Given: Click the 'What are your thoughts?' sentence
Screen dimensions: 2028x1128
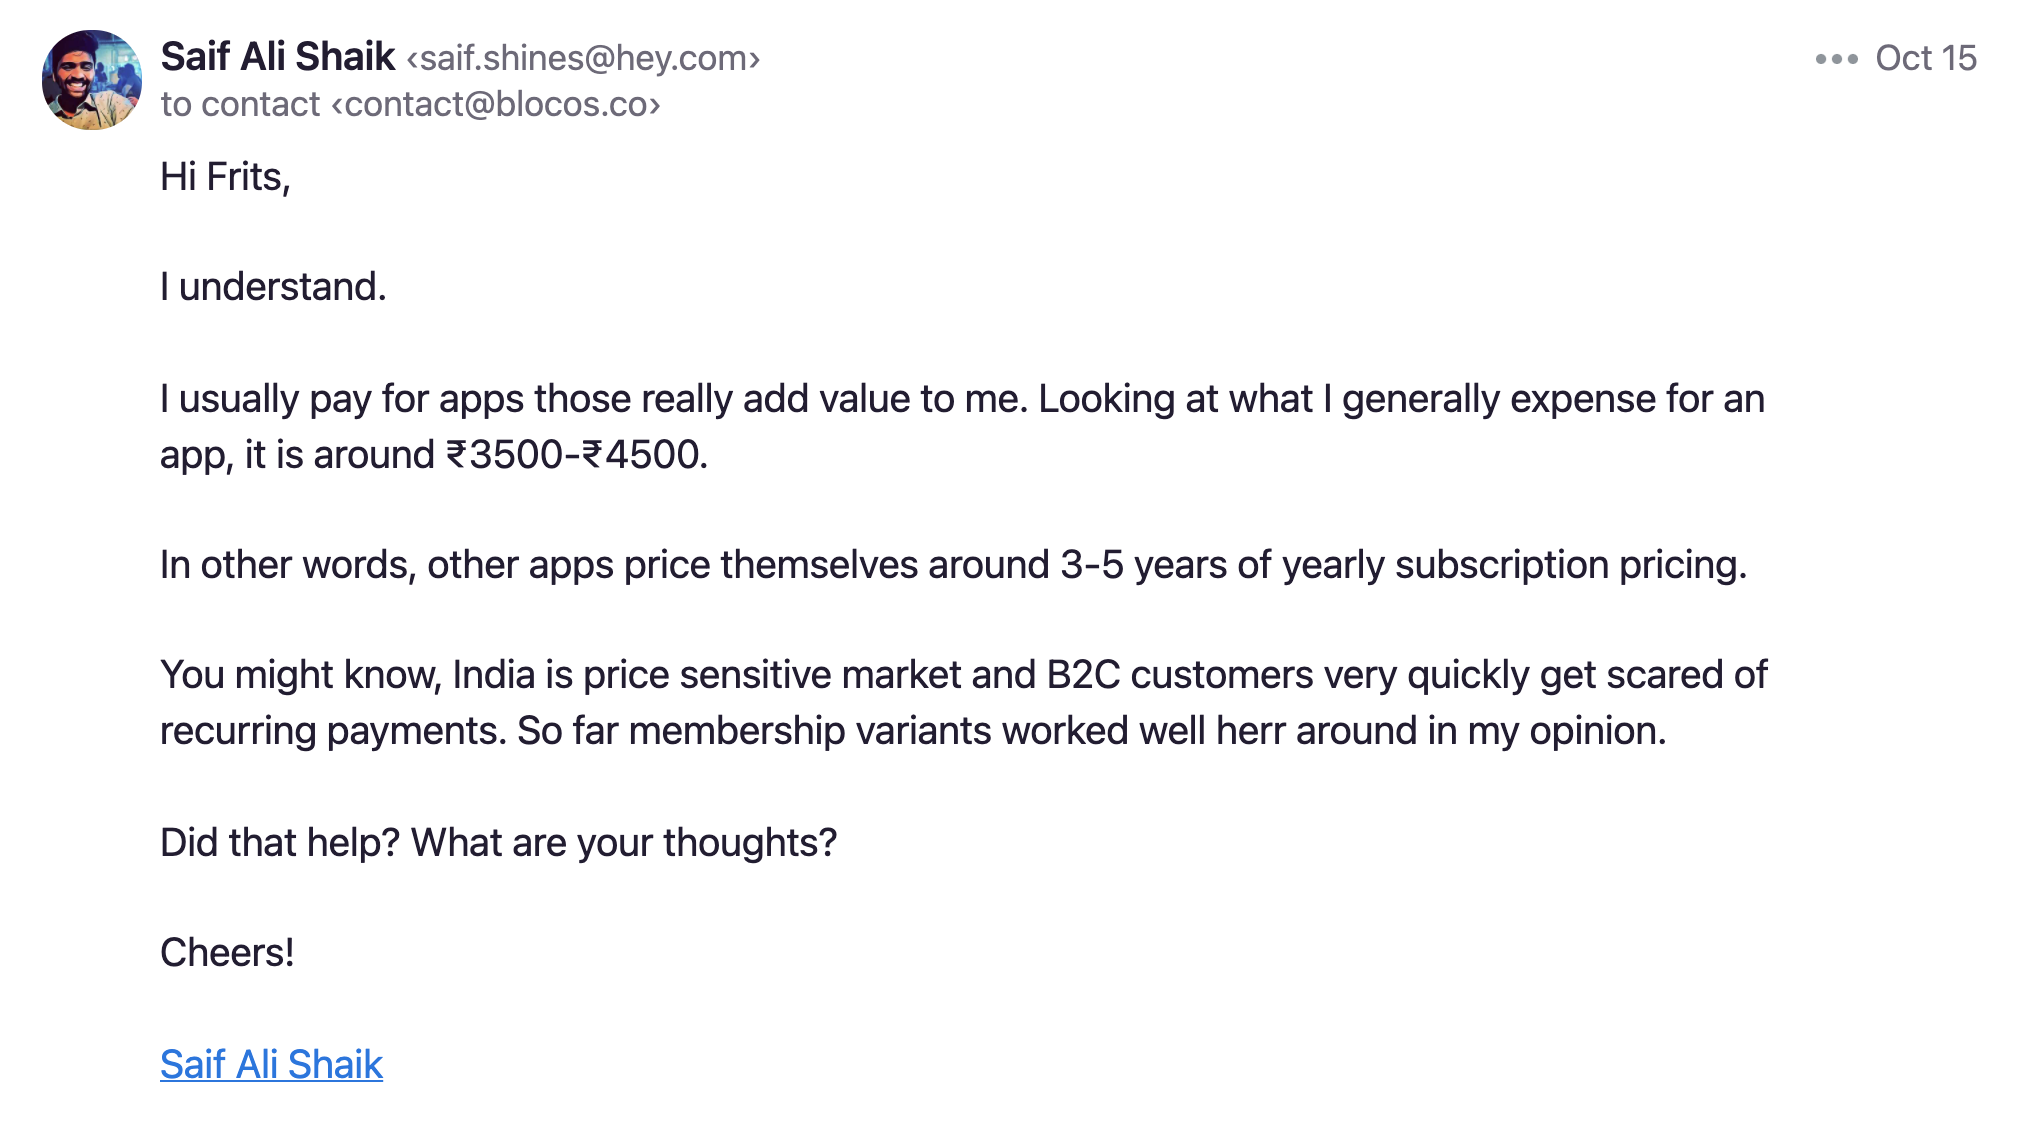Looking at the screenshot, I should click(624, 843).
